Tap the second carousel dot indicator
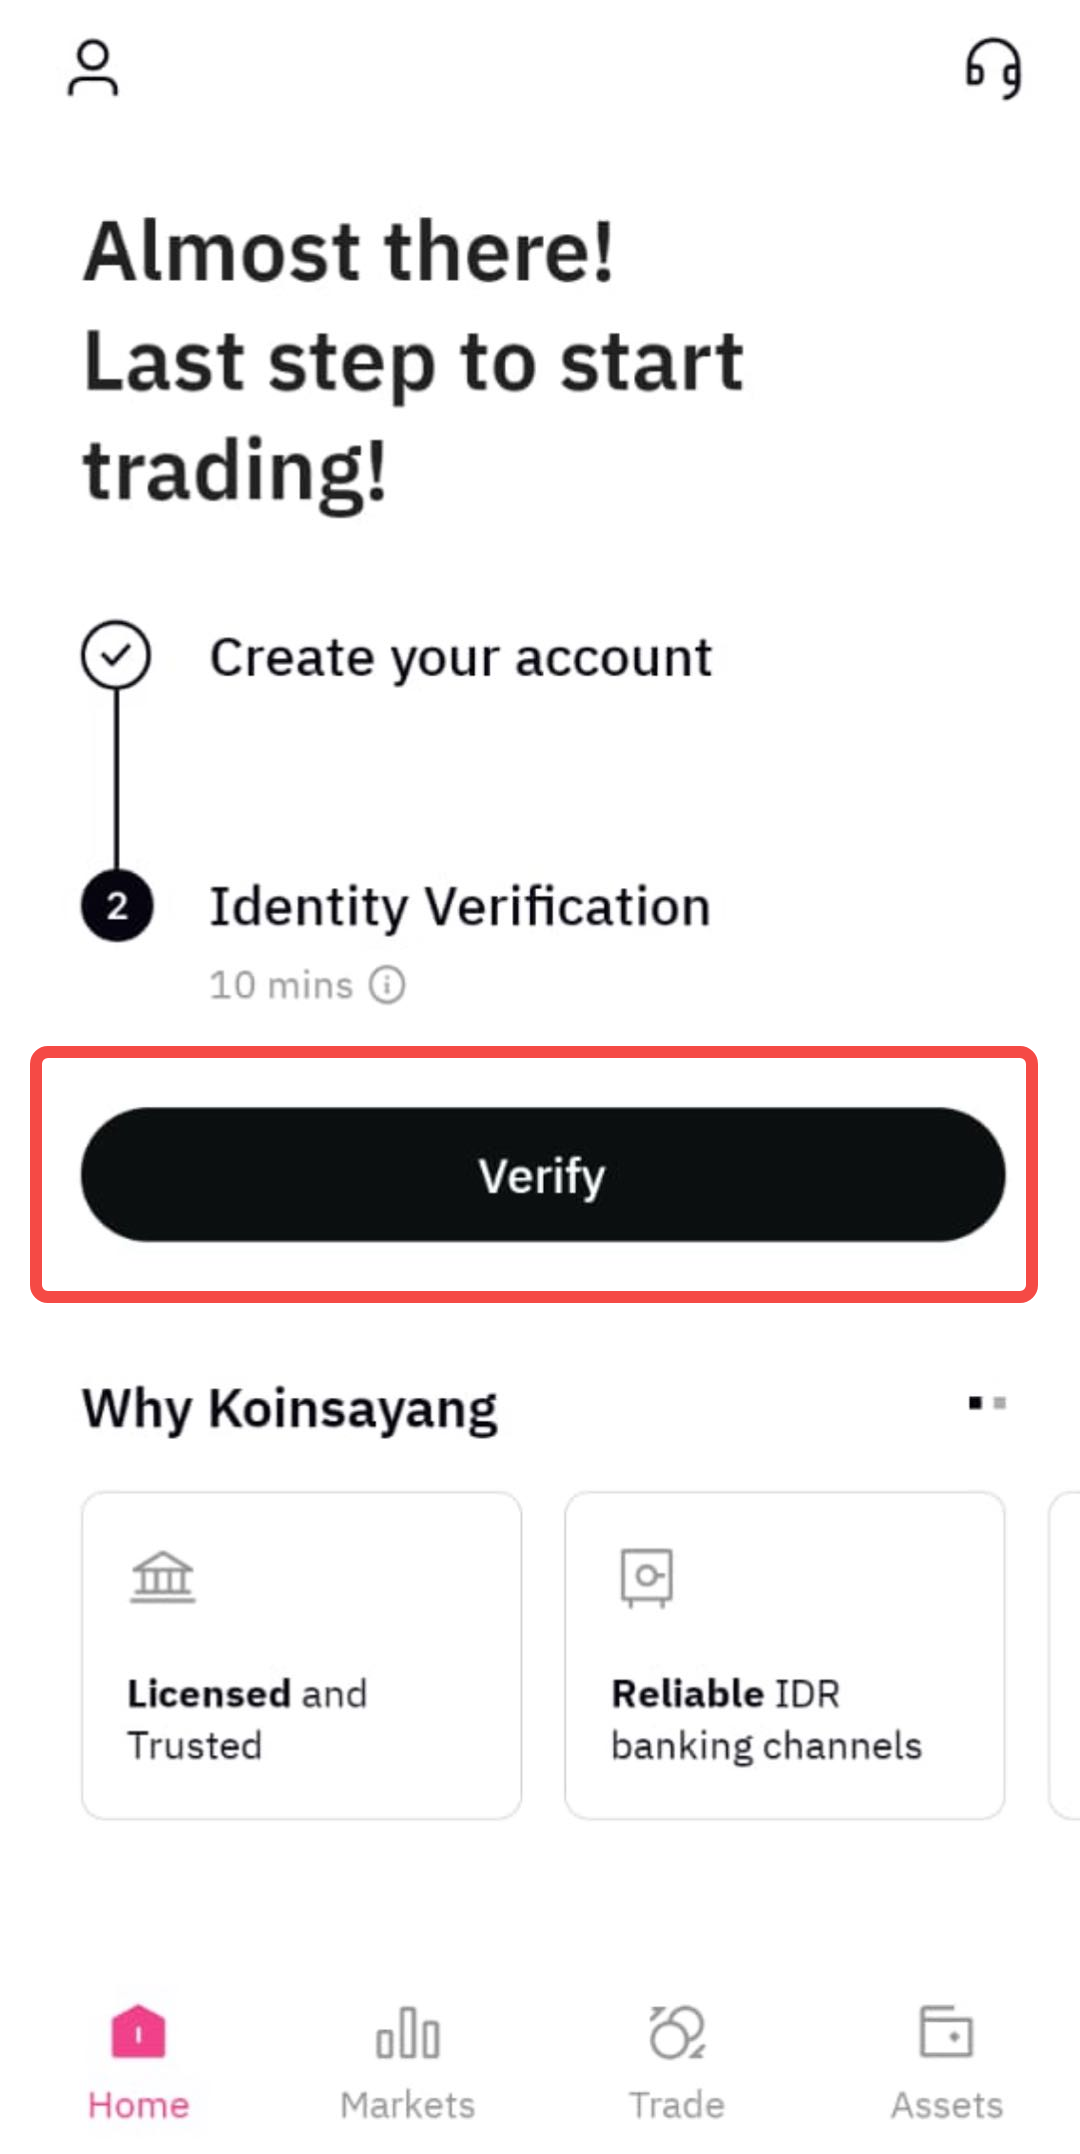1080x2154 pixels. point(999,1404)
